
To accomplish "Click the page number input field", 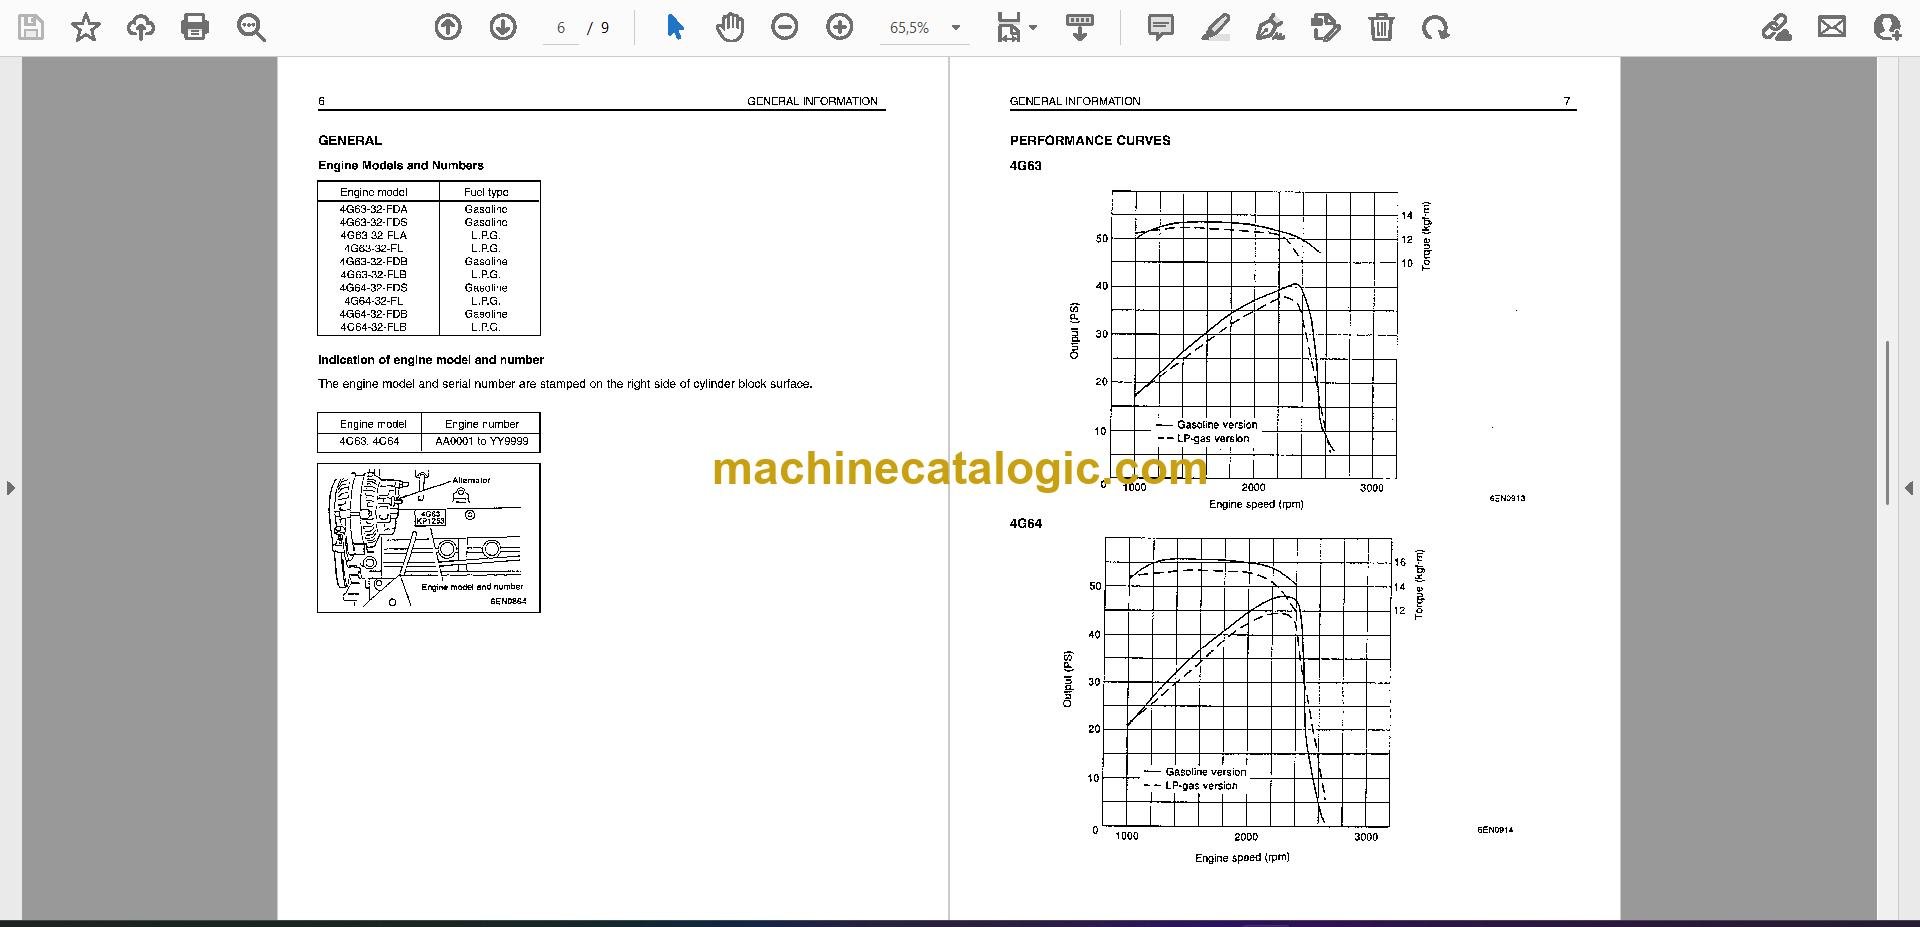I will coord(561,28).
